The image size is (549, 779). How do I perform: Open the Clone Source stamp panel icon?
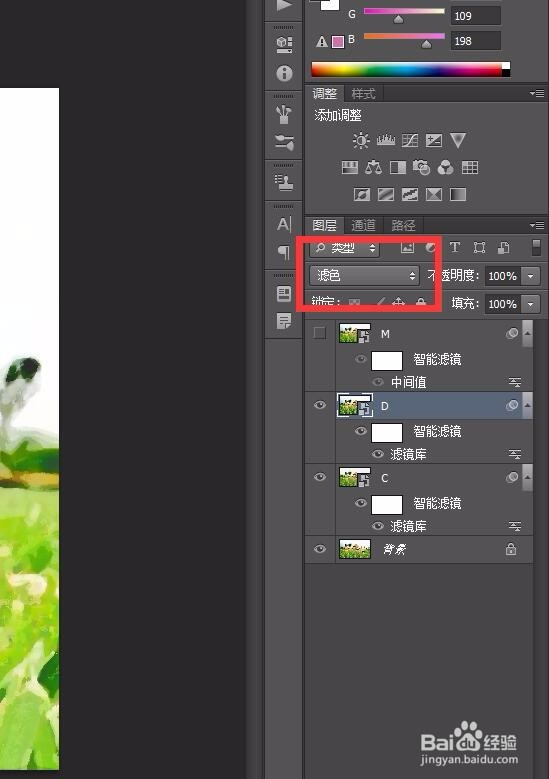coord(284,182)
